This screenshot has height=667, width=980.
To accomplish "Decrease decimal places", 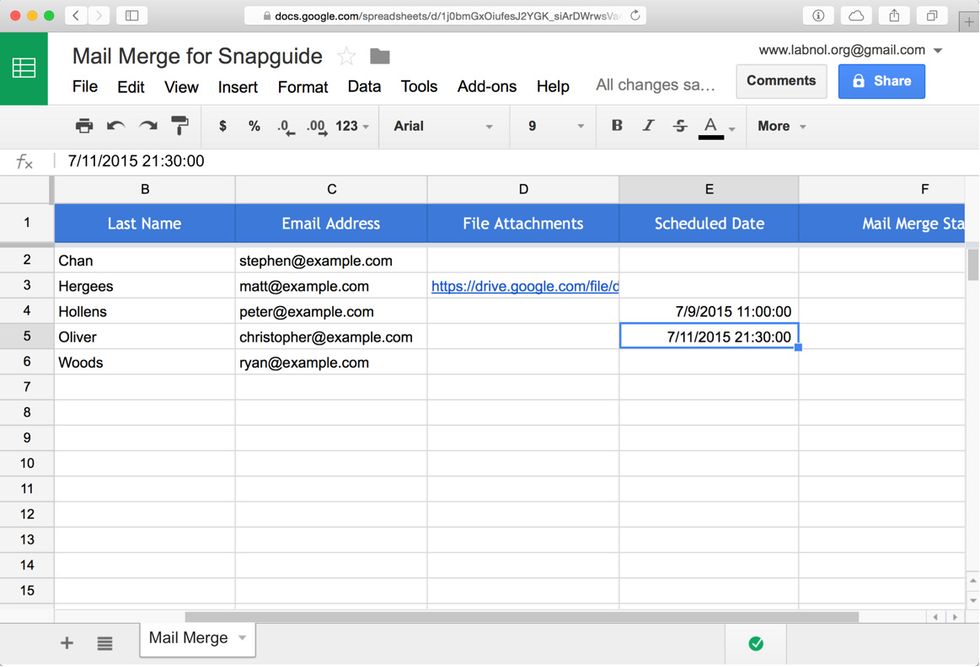I will pyautogui.click(x=288, y=125).
